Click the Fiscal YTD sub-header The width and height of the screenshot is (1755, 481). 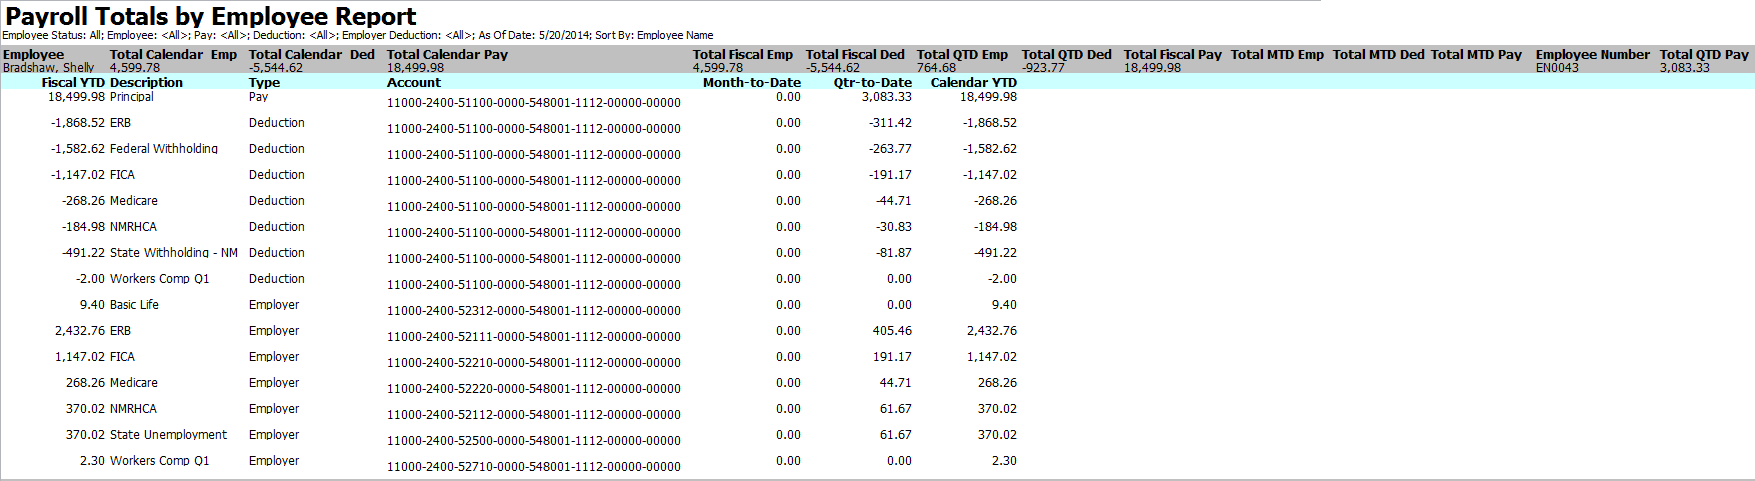click(73, 83)
